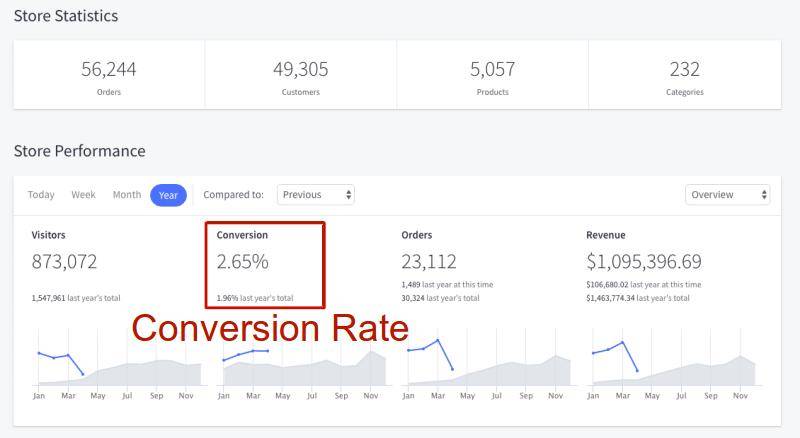This screenshot has height=438, width=800.
Task: Switch to the Month time range
Action: coord(127,195)
